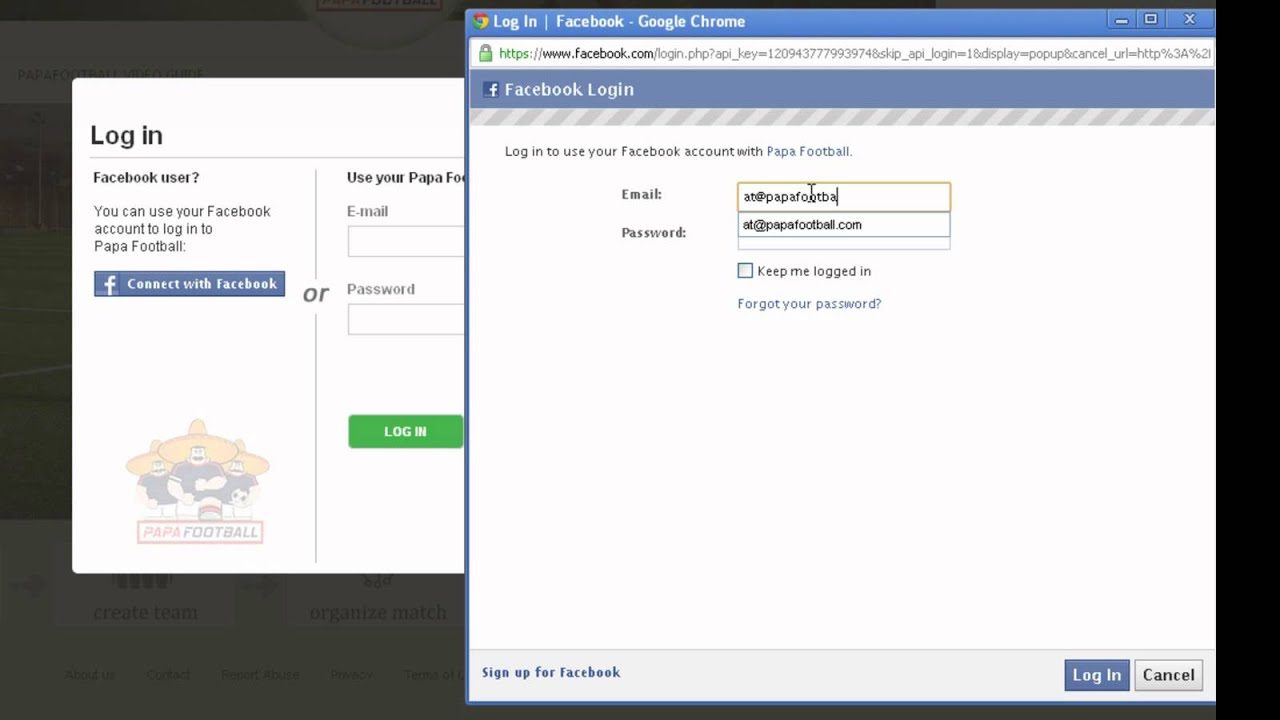Screen dimensions: 1280x720
Task: Click the Connect with Facebook button
Action: (190, 284)
